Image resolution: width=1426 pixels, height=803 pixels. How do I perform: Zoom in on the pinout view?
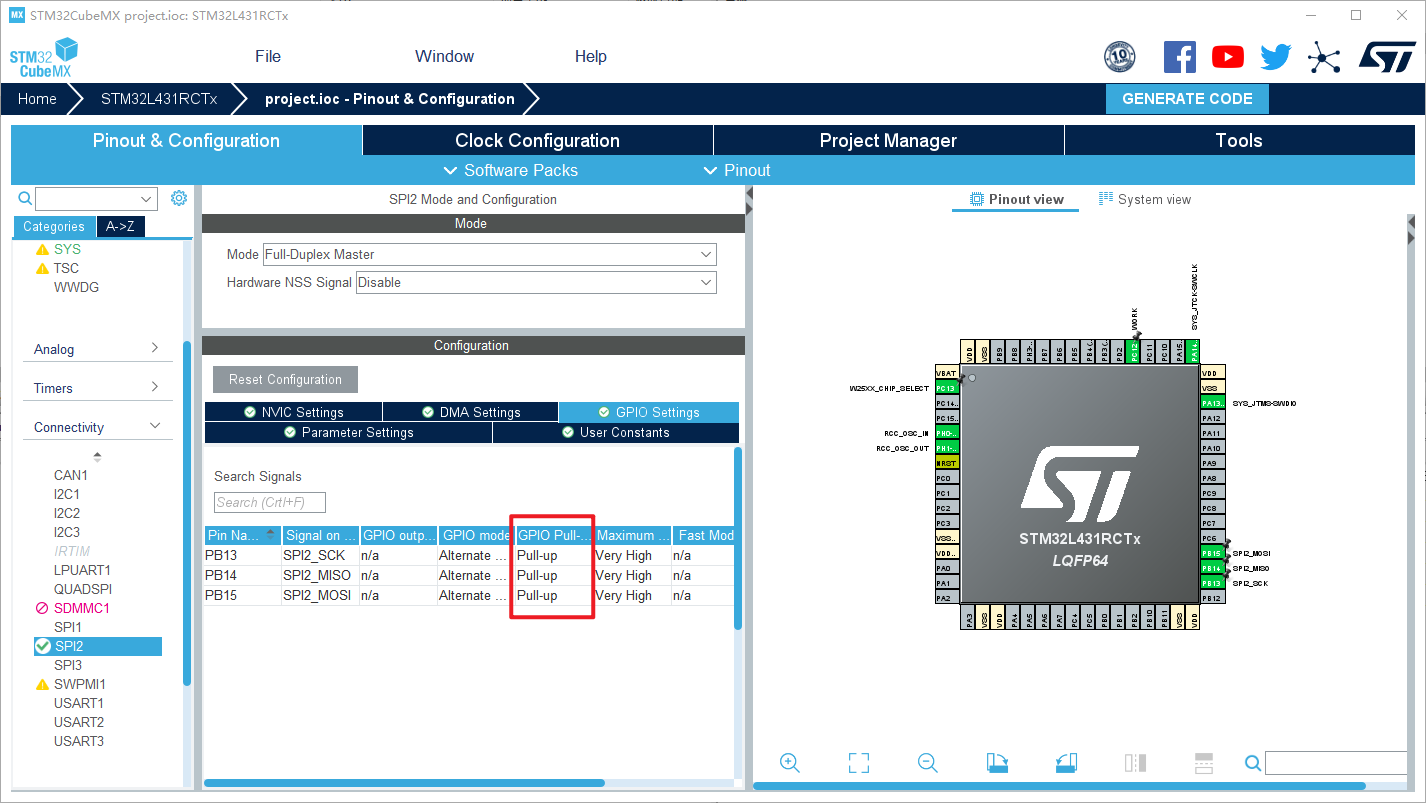tap(790, 762)
